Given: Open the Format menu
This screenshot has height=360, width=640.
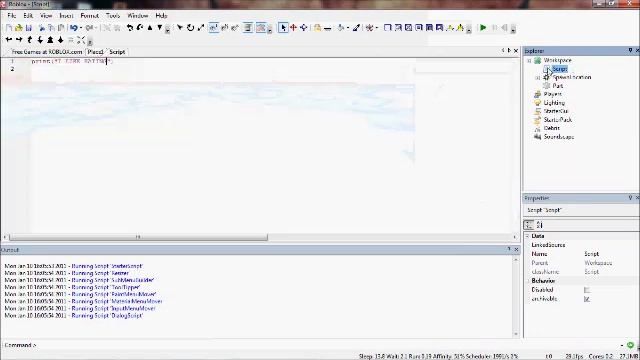Looking at the screenshot, I should [x=89, y=16].
